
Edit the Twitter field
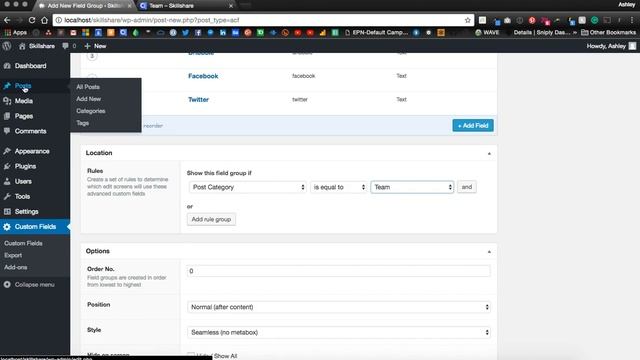coord(198,100)
